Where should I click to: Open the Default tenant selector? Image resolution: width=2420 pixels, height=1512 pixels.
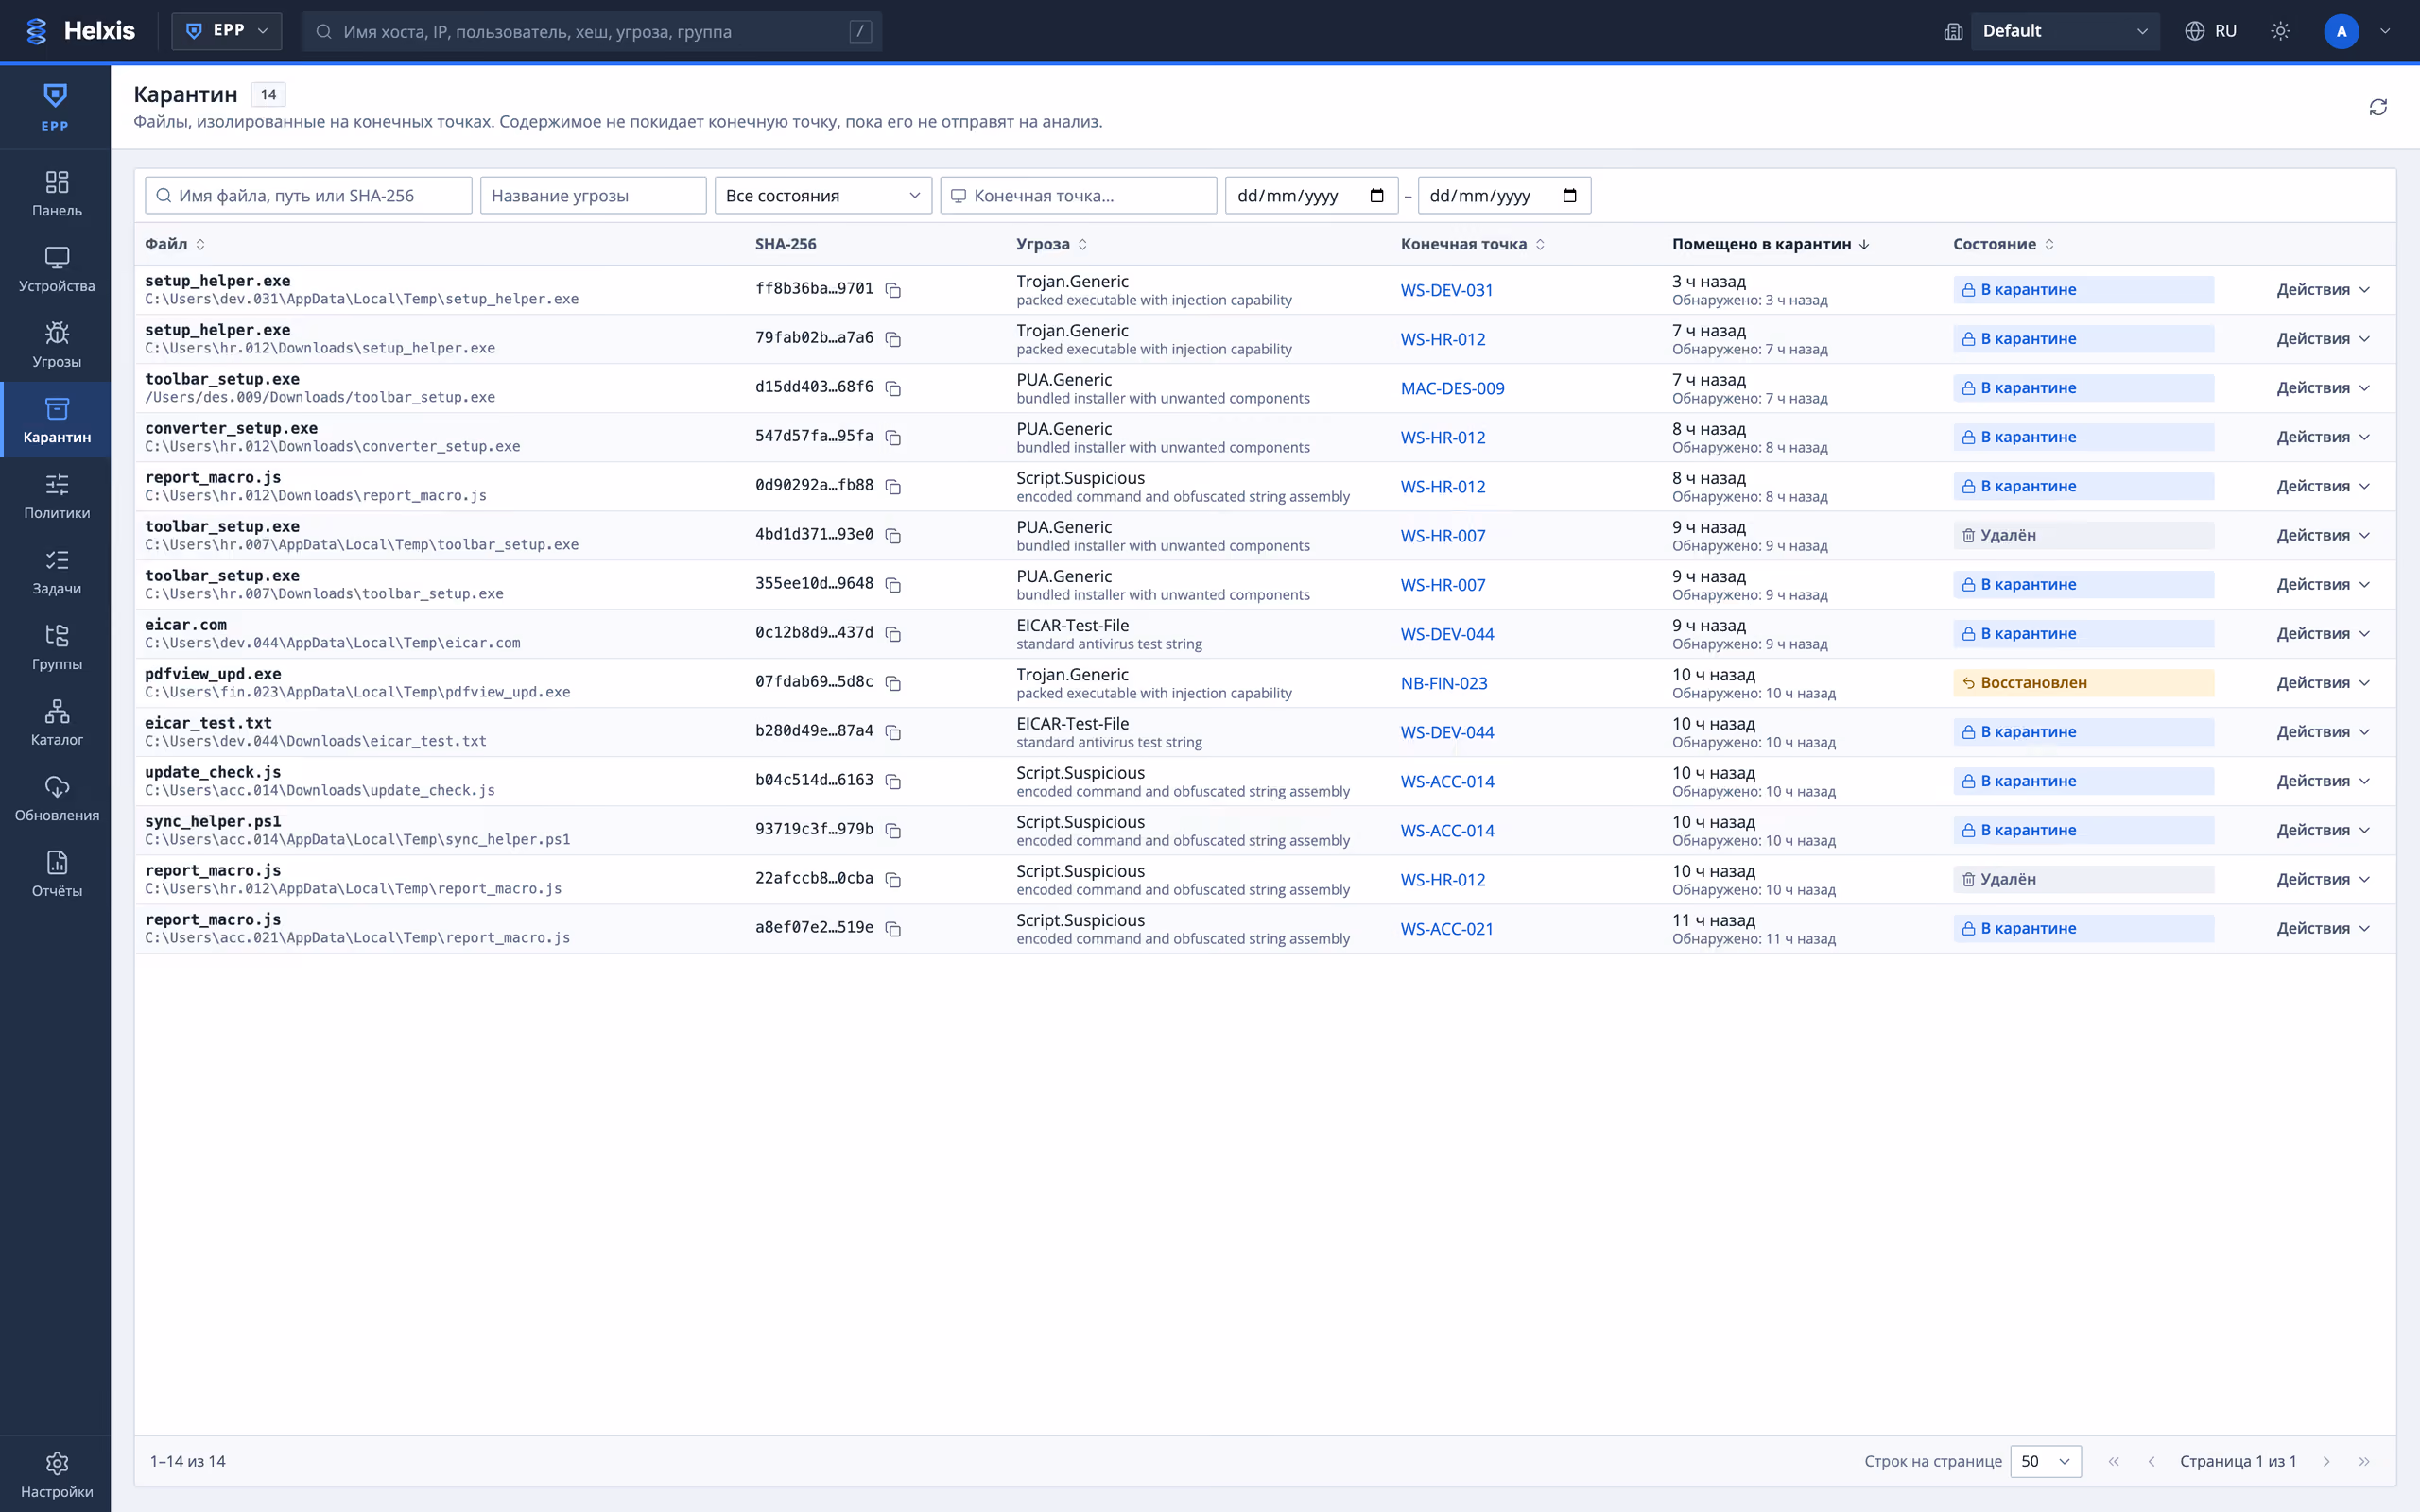tap(2064, 31)
